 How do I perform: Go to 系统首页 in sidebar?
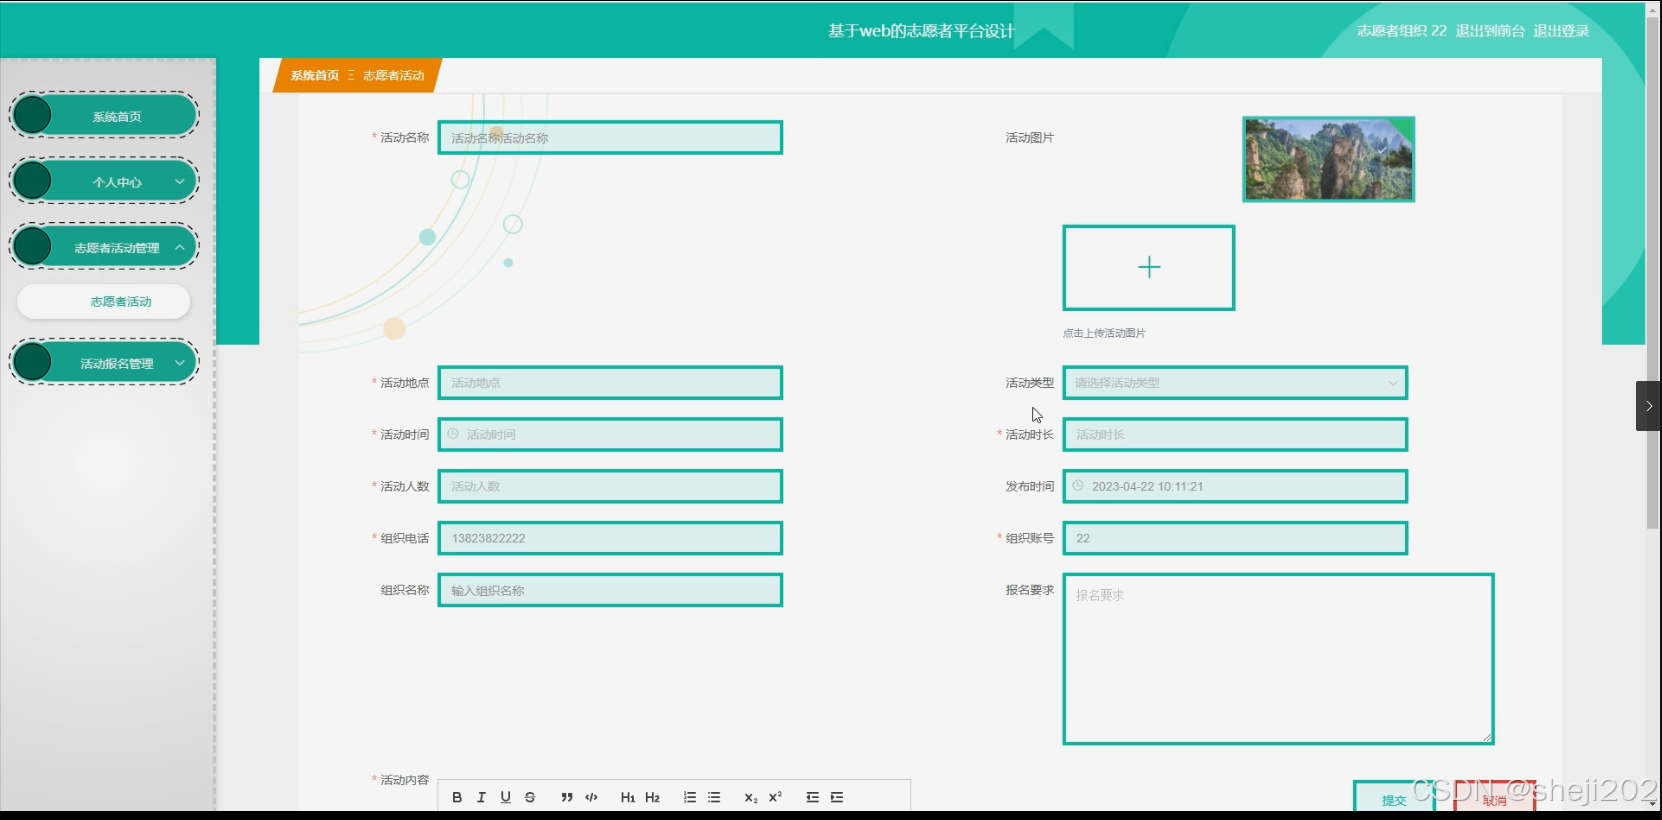[x=104, y=116]
